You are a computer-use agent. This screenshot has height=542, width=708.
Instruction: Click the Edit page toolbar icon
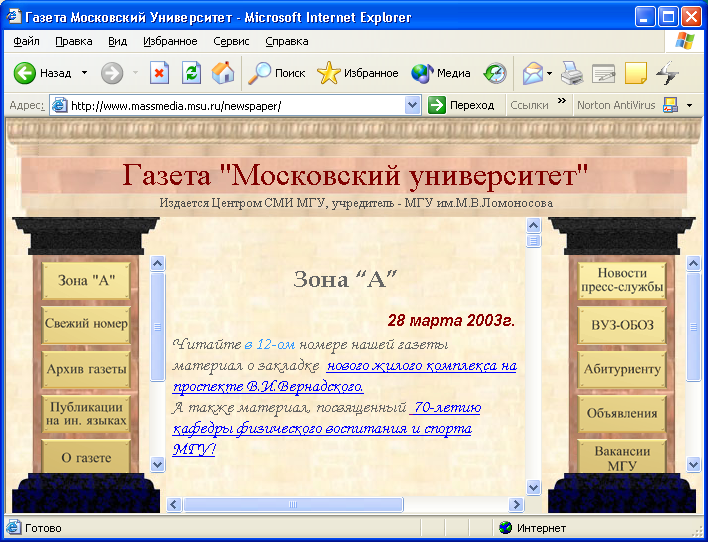[604, 74]
